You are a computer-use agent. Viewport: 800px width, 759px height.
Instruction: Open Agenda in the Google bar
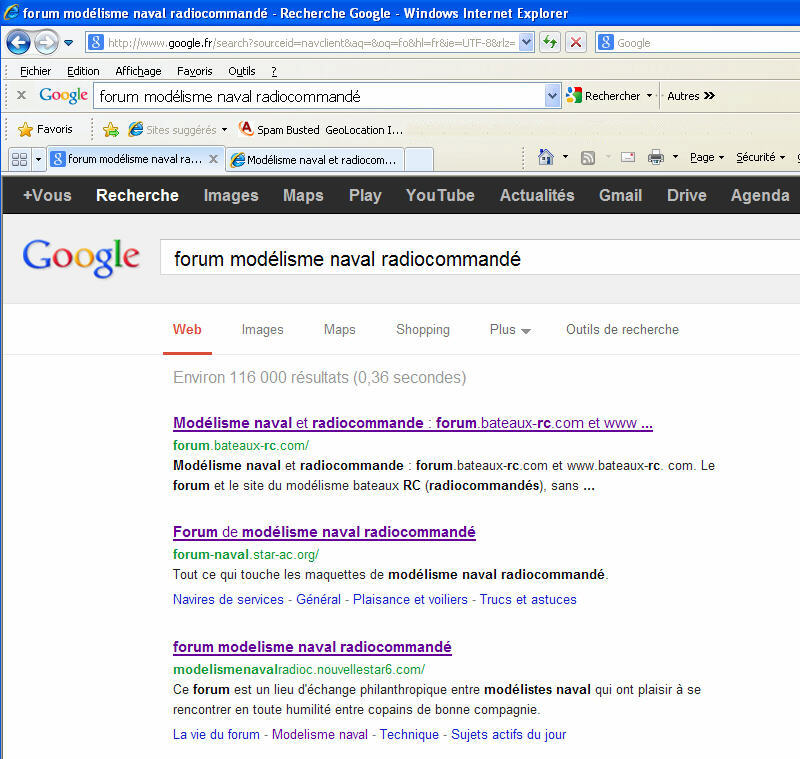760,195
